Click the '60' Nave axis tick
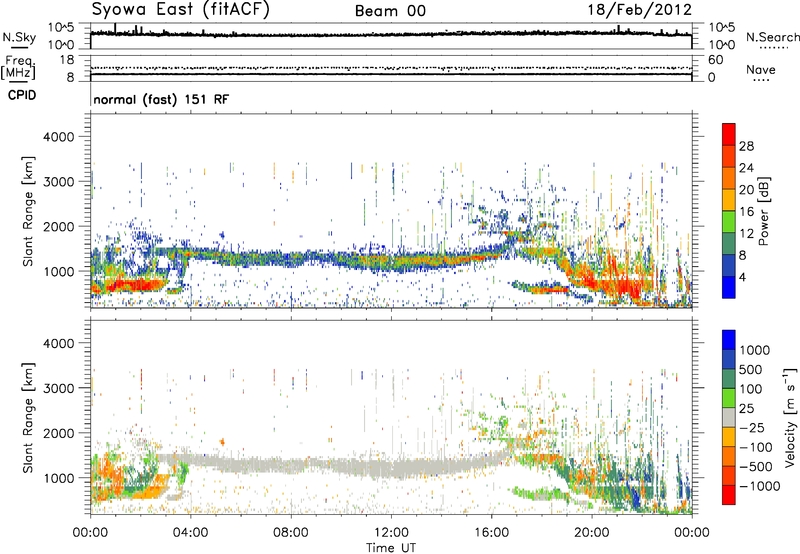800x554 pixels. click(716, 60)
